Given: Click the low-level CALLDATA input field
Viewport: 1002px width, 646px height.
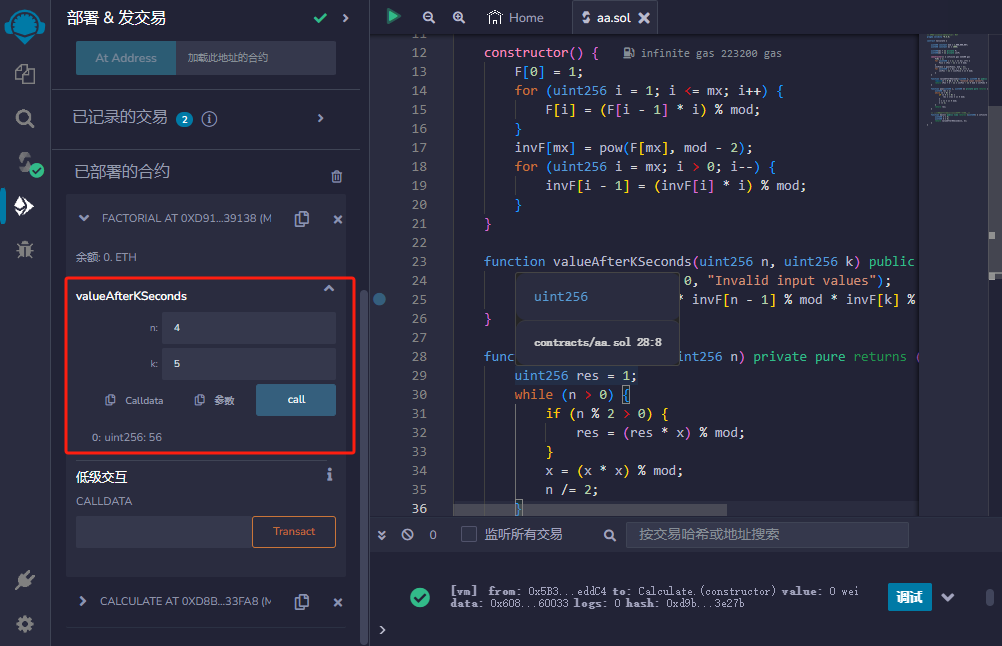Looking at the screenshot, I should click(x=164, y=532).
